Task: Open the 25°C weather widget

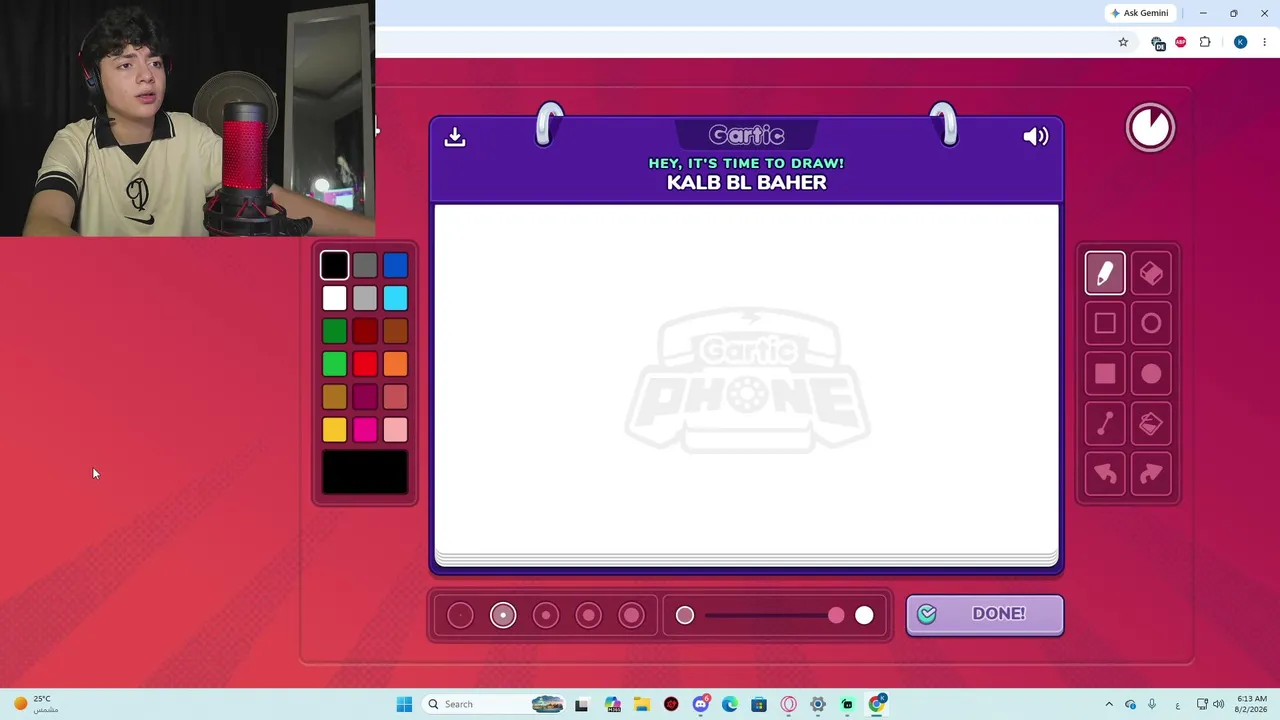Action: (x=35, y=704)
